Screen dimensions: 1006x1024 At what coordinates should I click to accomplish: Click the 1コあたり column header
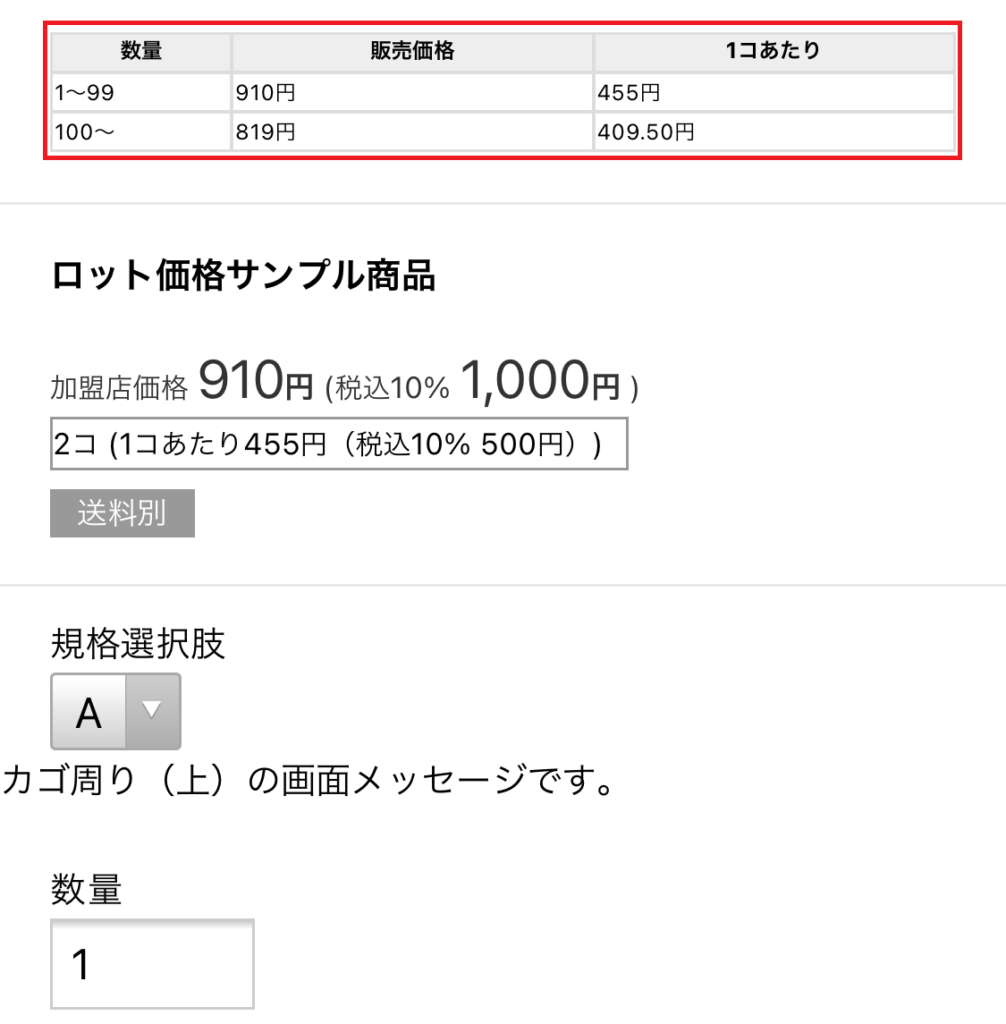773,51
